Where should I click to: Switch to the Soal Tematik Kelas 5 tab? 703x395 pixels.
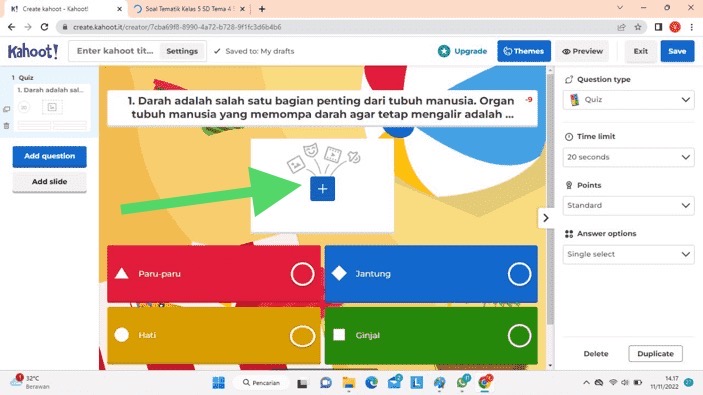point(190,9)
